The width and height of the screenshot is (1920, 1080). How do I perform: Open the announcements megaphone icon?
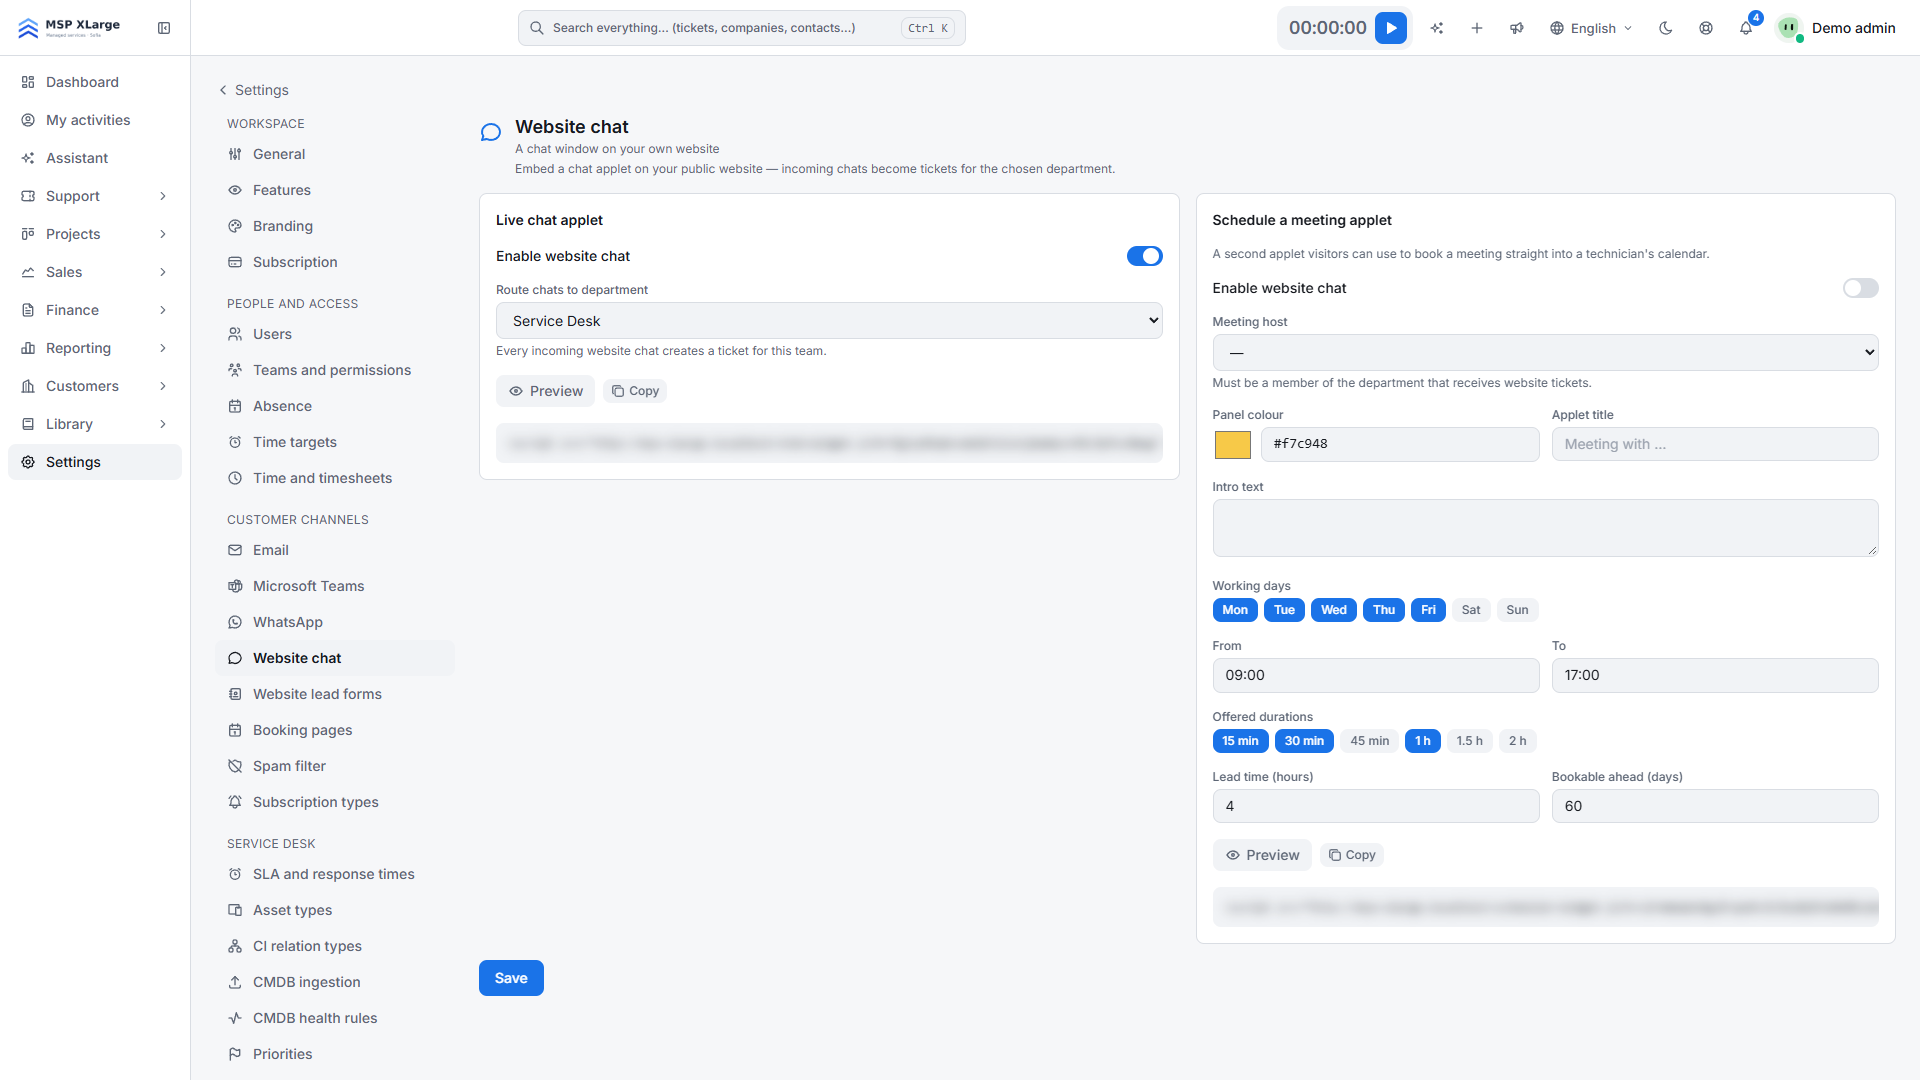click(1517, 28)
